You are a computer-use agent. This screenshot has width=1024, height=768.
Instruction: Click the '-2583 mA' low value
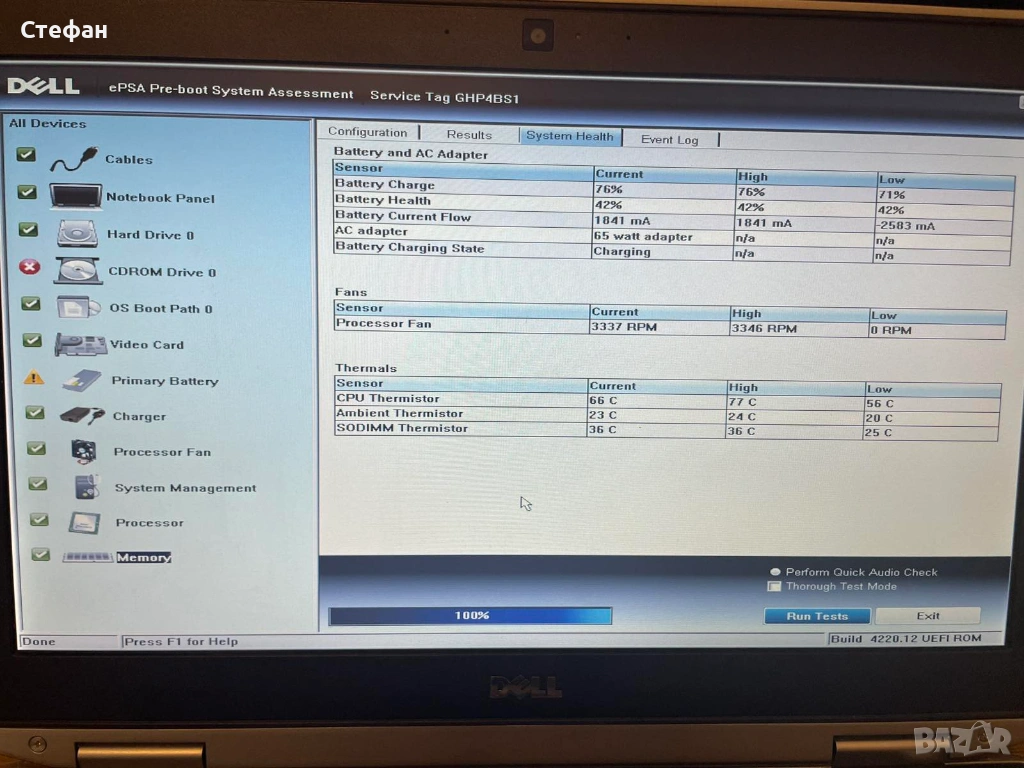[x=905, y=226]
